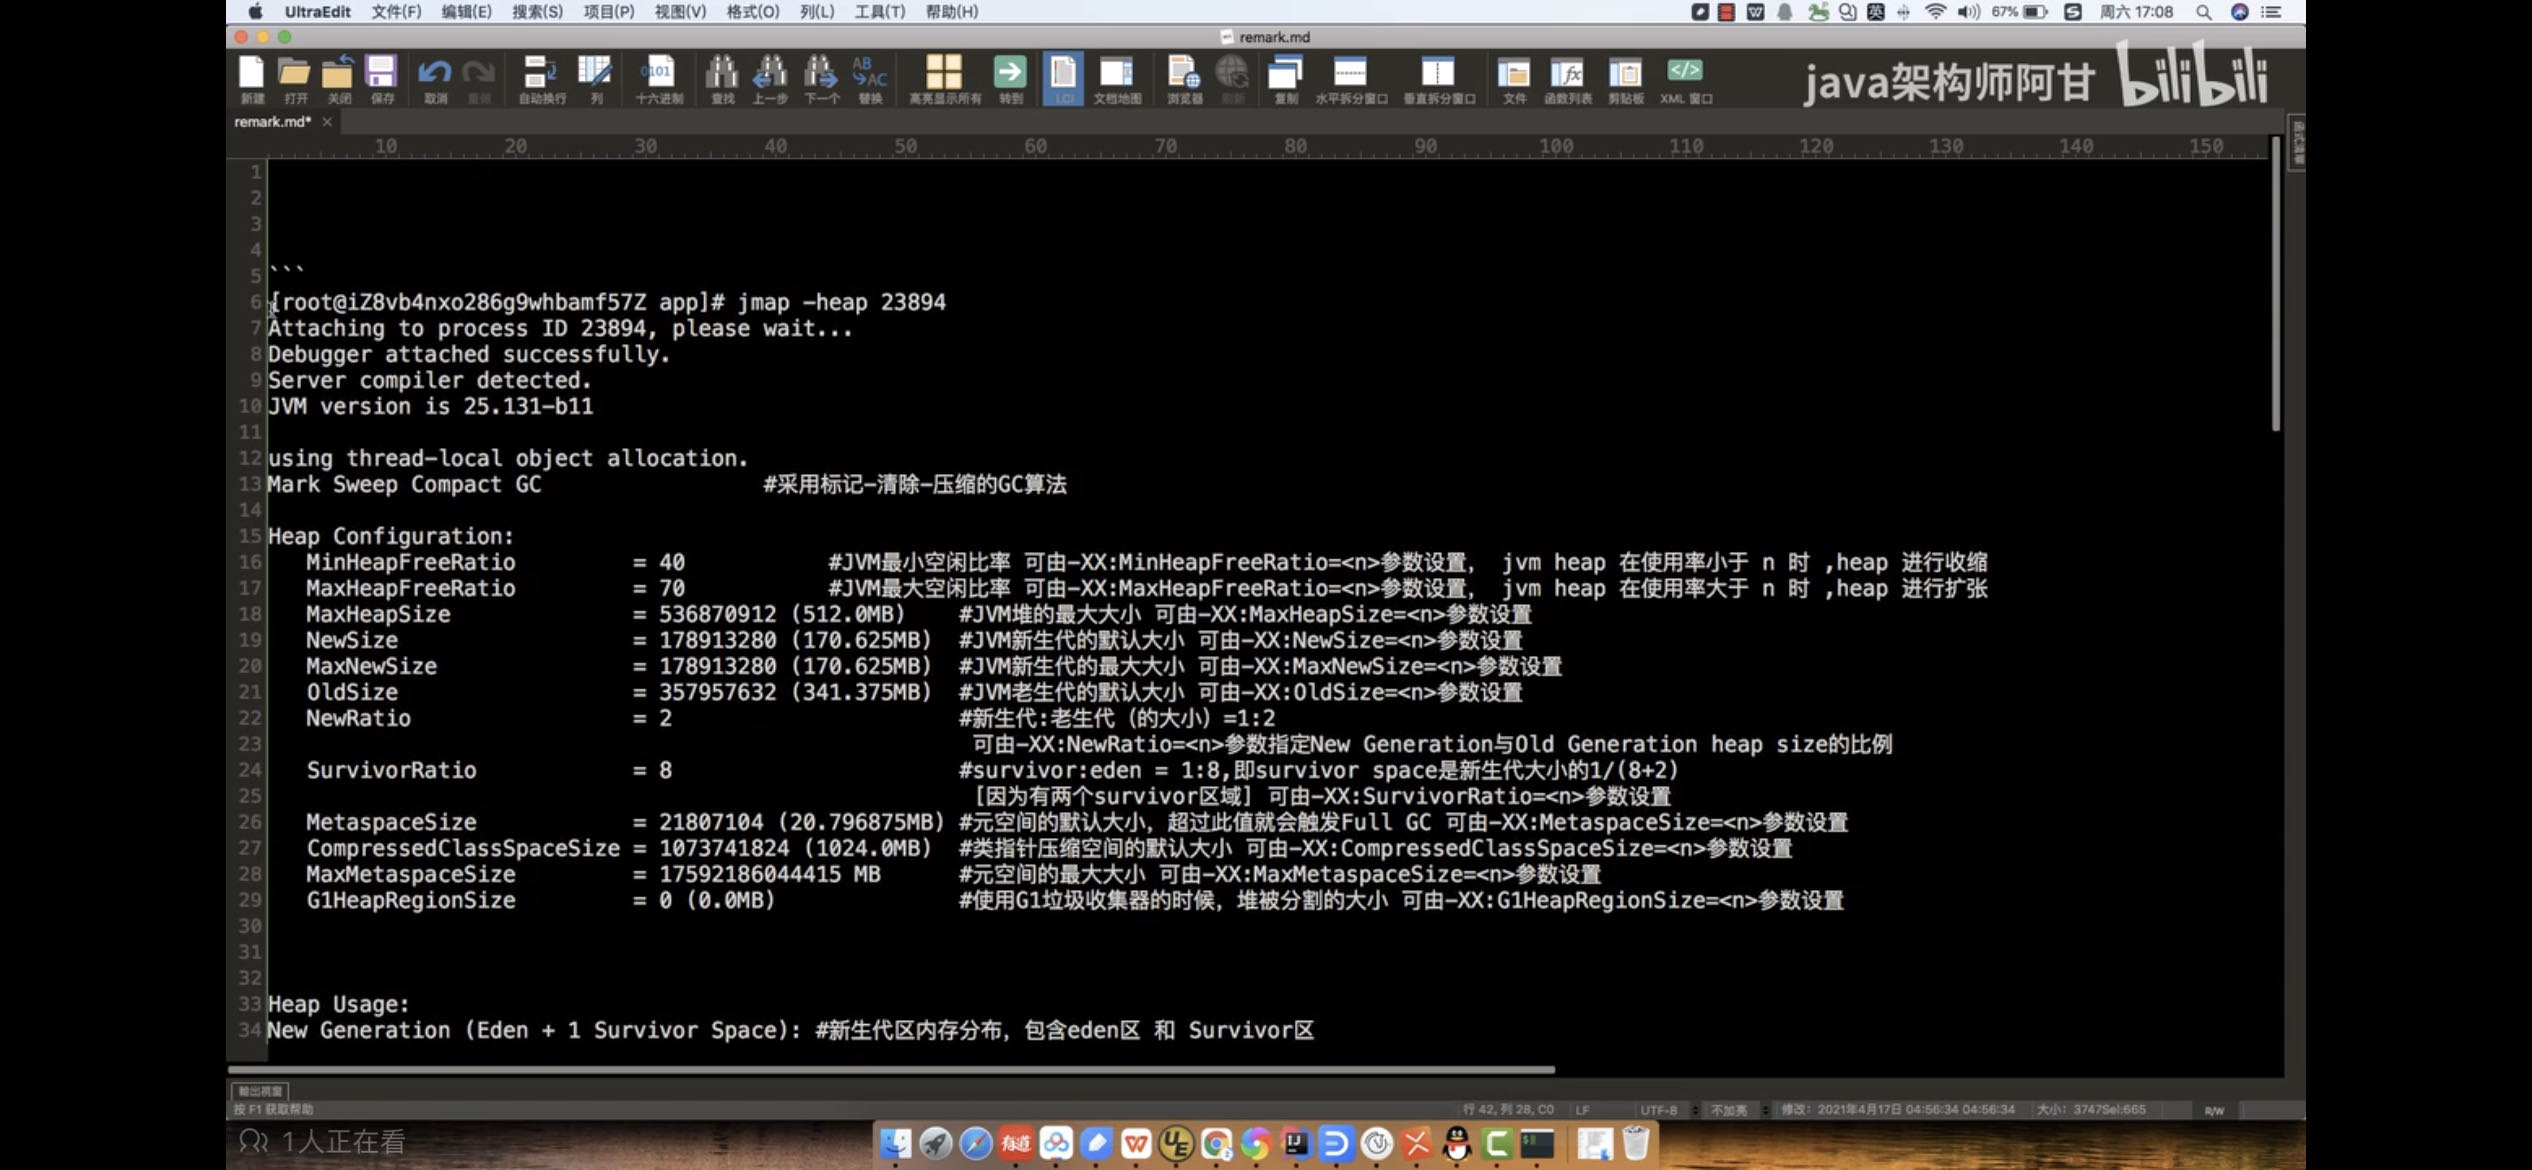Open 转到 go-to line icon

pyautogui.click(x=1010, y=79)
